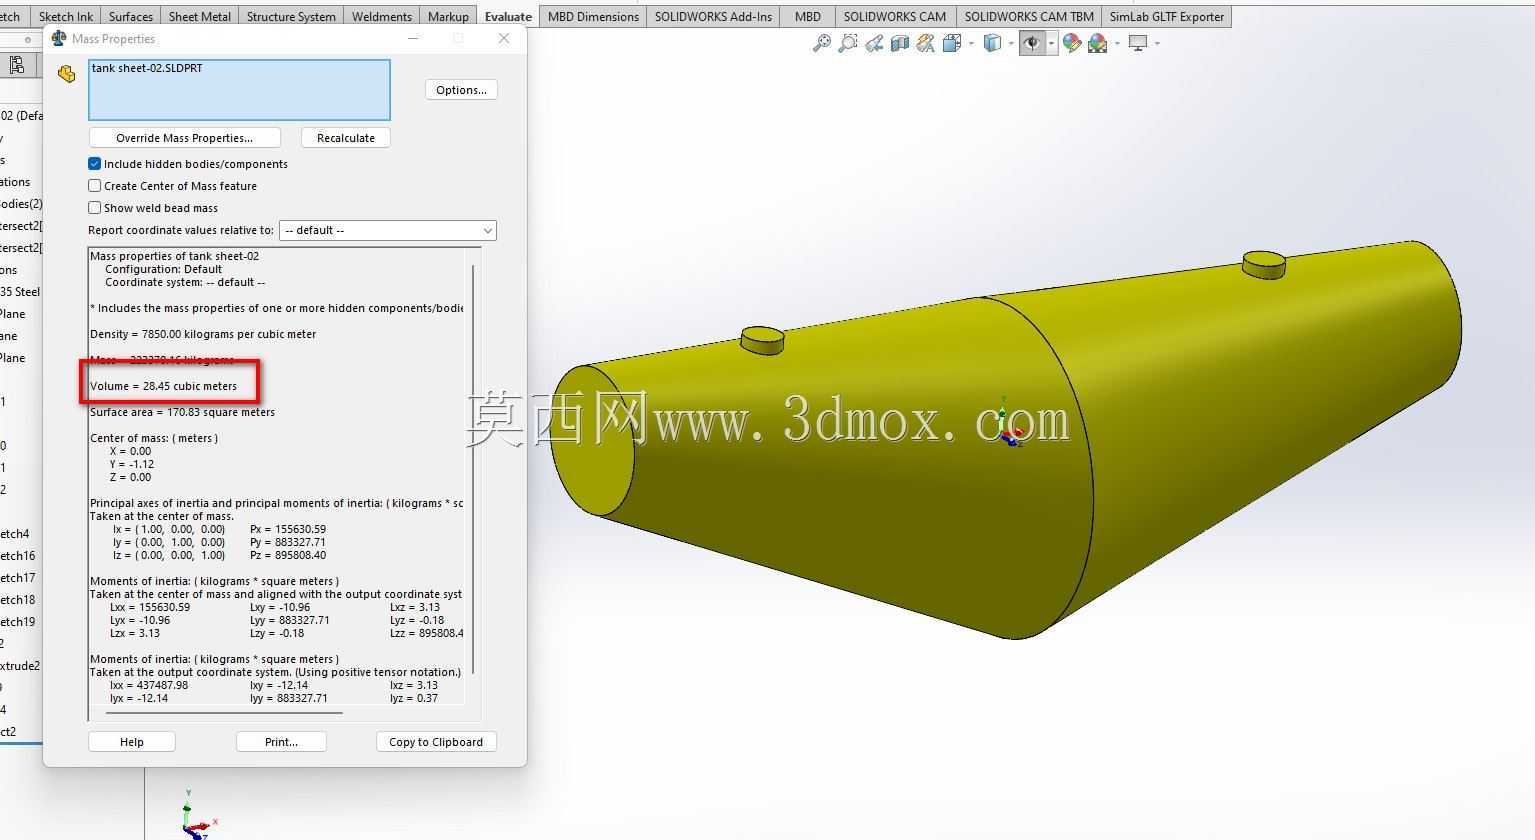Open the SOLIDWORKS CAM TBM tab
The height and width of the screenshot is (840, 1535).
[x=1029, y=16]
